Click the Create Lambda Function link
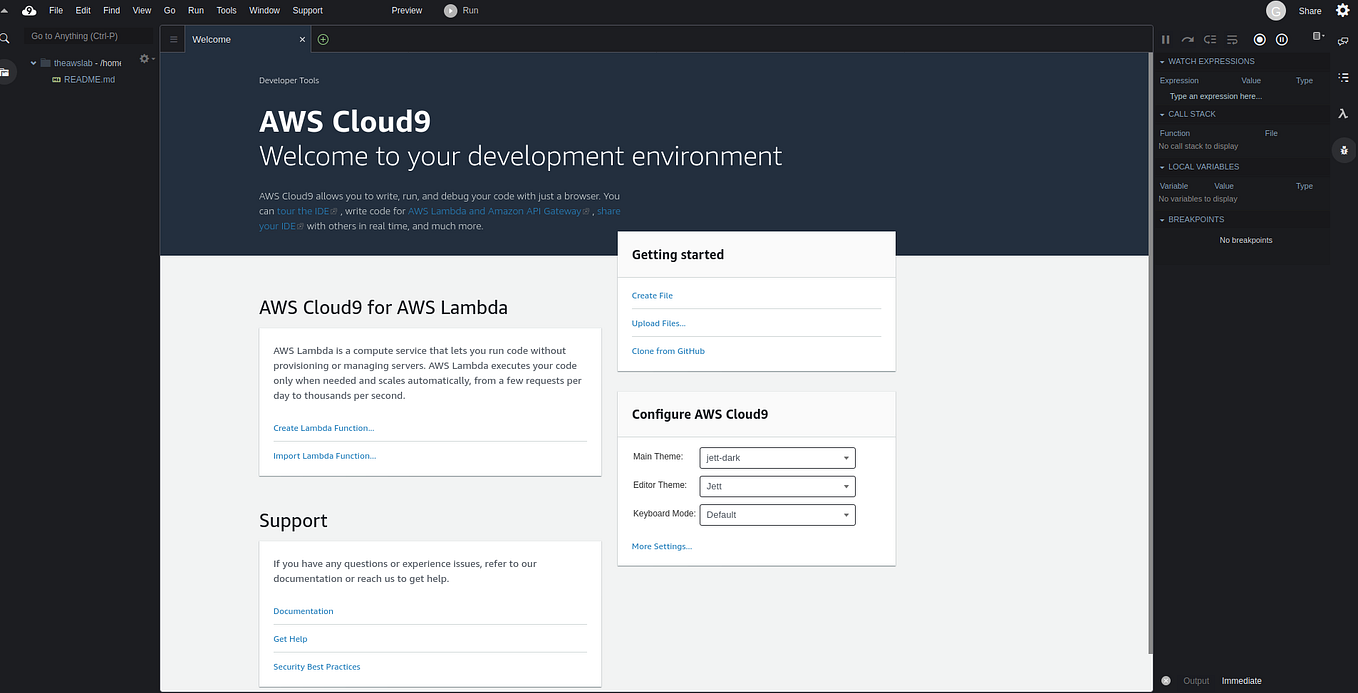1358x693 pixels. click(323, 427)
